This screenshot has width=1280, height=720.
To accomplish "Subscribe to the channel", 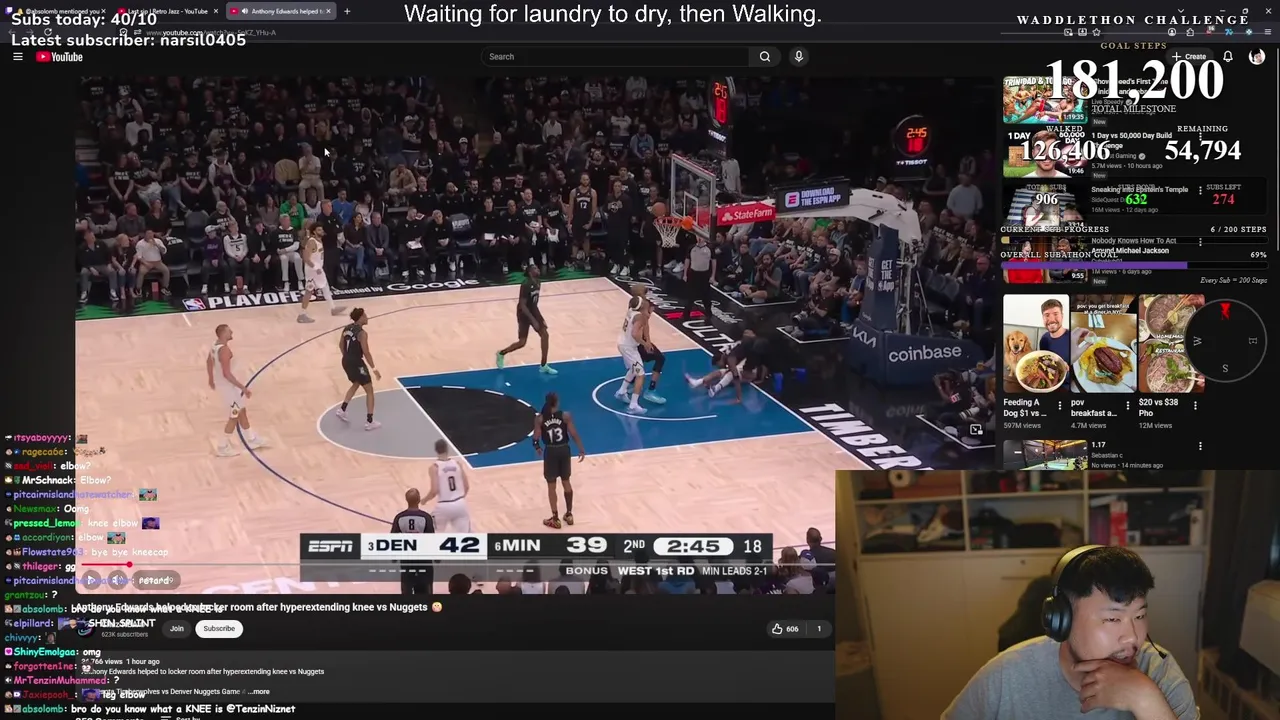I will click(219, 629).
